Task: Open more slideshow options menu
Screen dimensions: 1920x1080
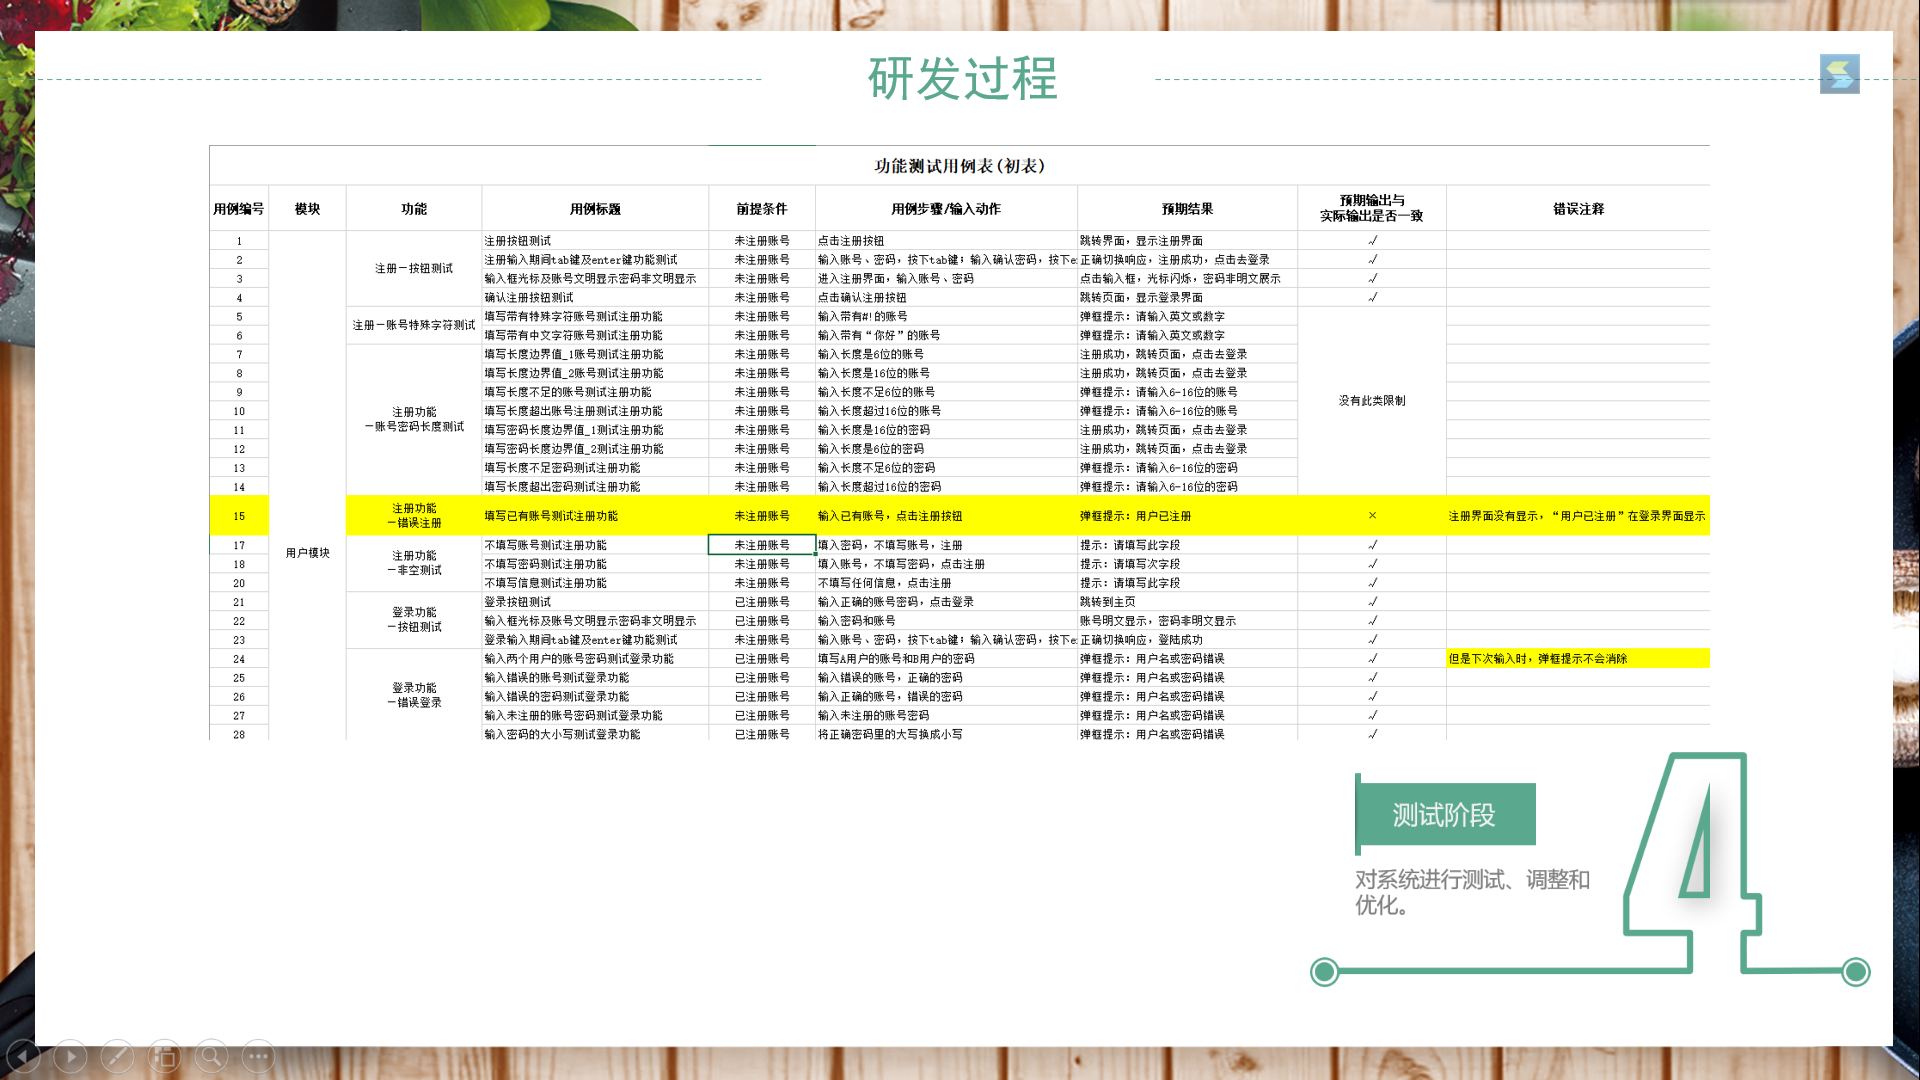Action: tap(258, 1056)
